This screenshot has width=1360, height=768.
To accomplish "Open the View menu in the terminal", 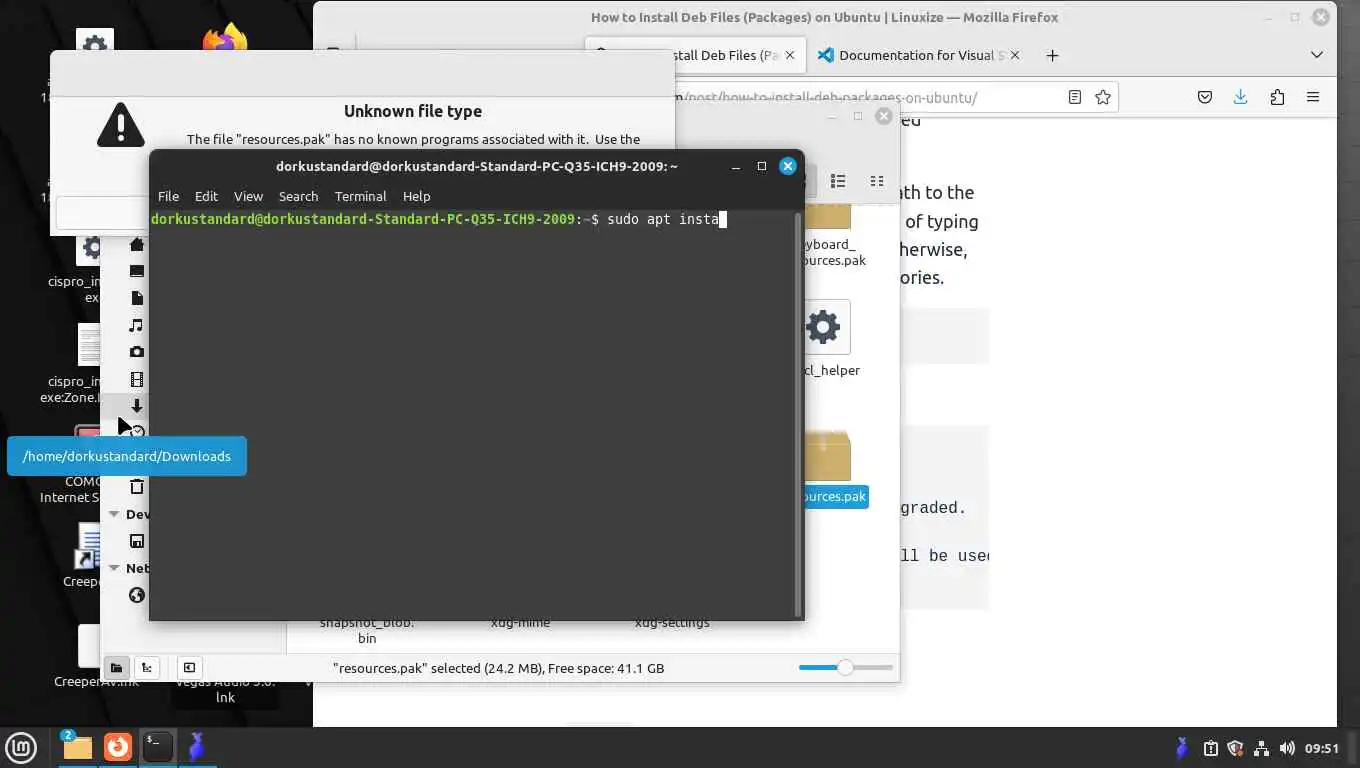I will point(248,196).
